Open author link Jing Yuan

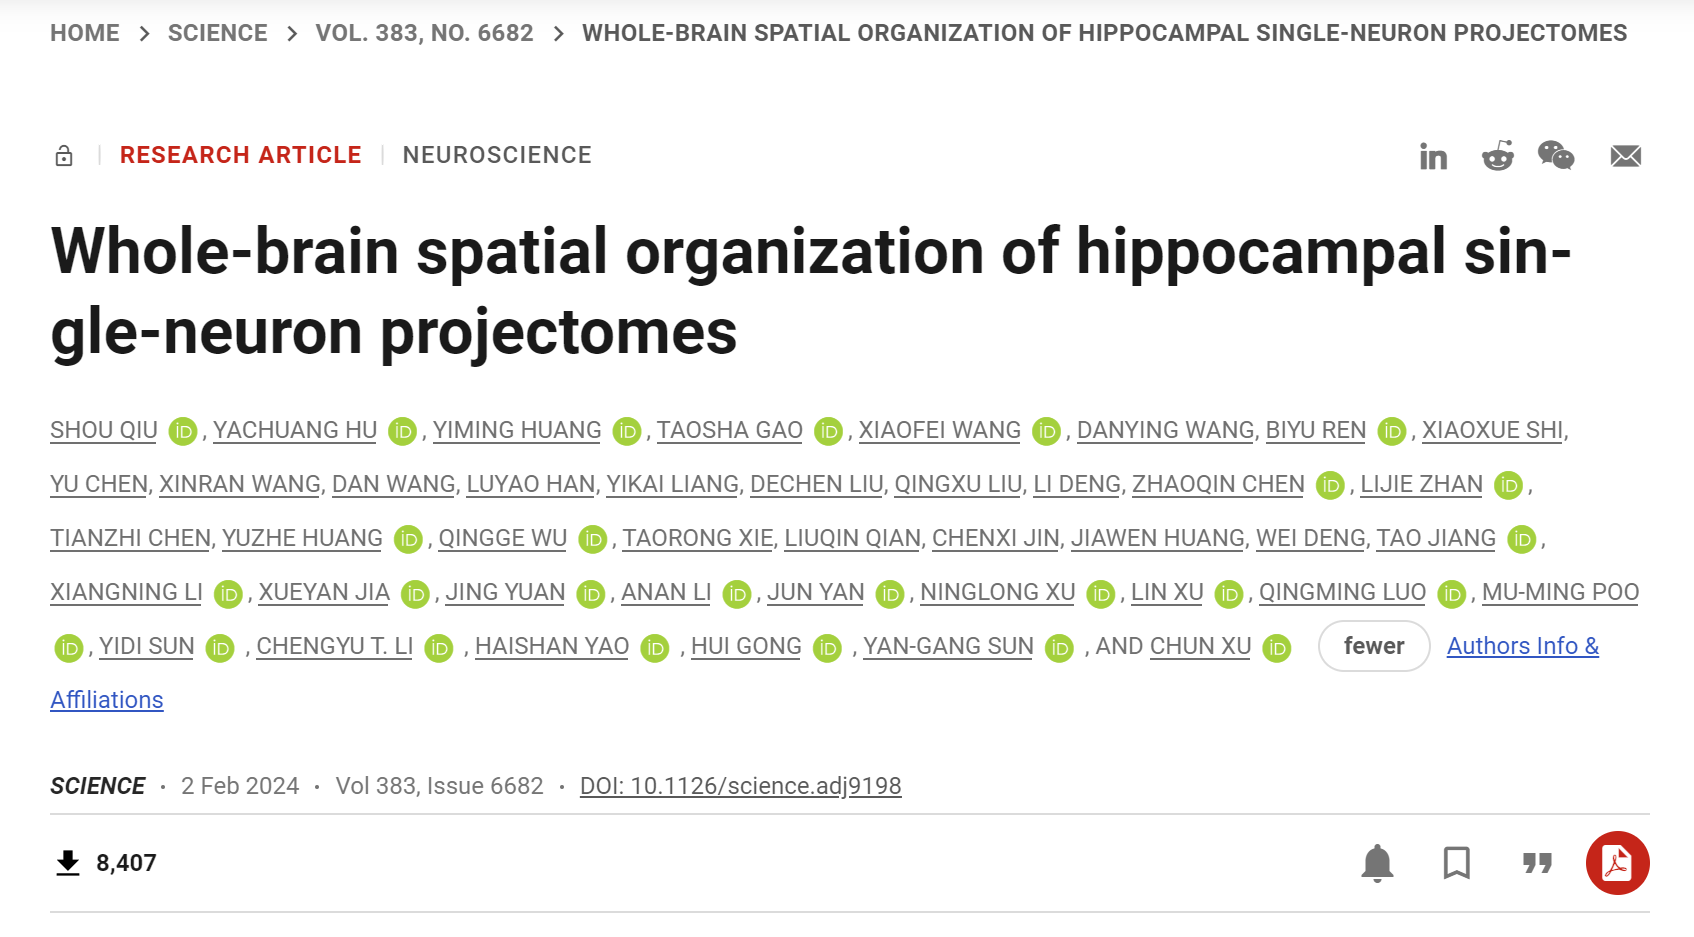pos(505,592)
